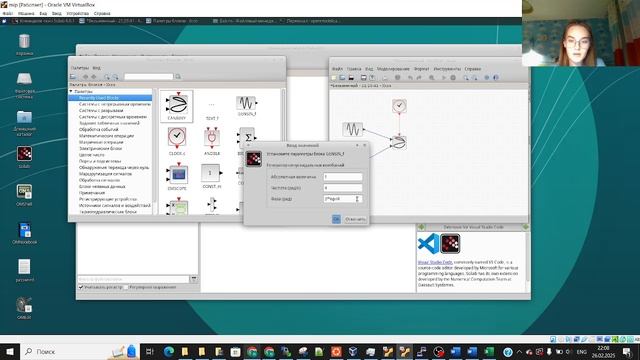Click Redo arrow in Xcos toolbar
The width and height of the screenshot is (640, 360).
point(419,78)
